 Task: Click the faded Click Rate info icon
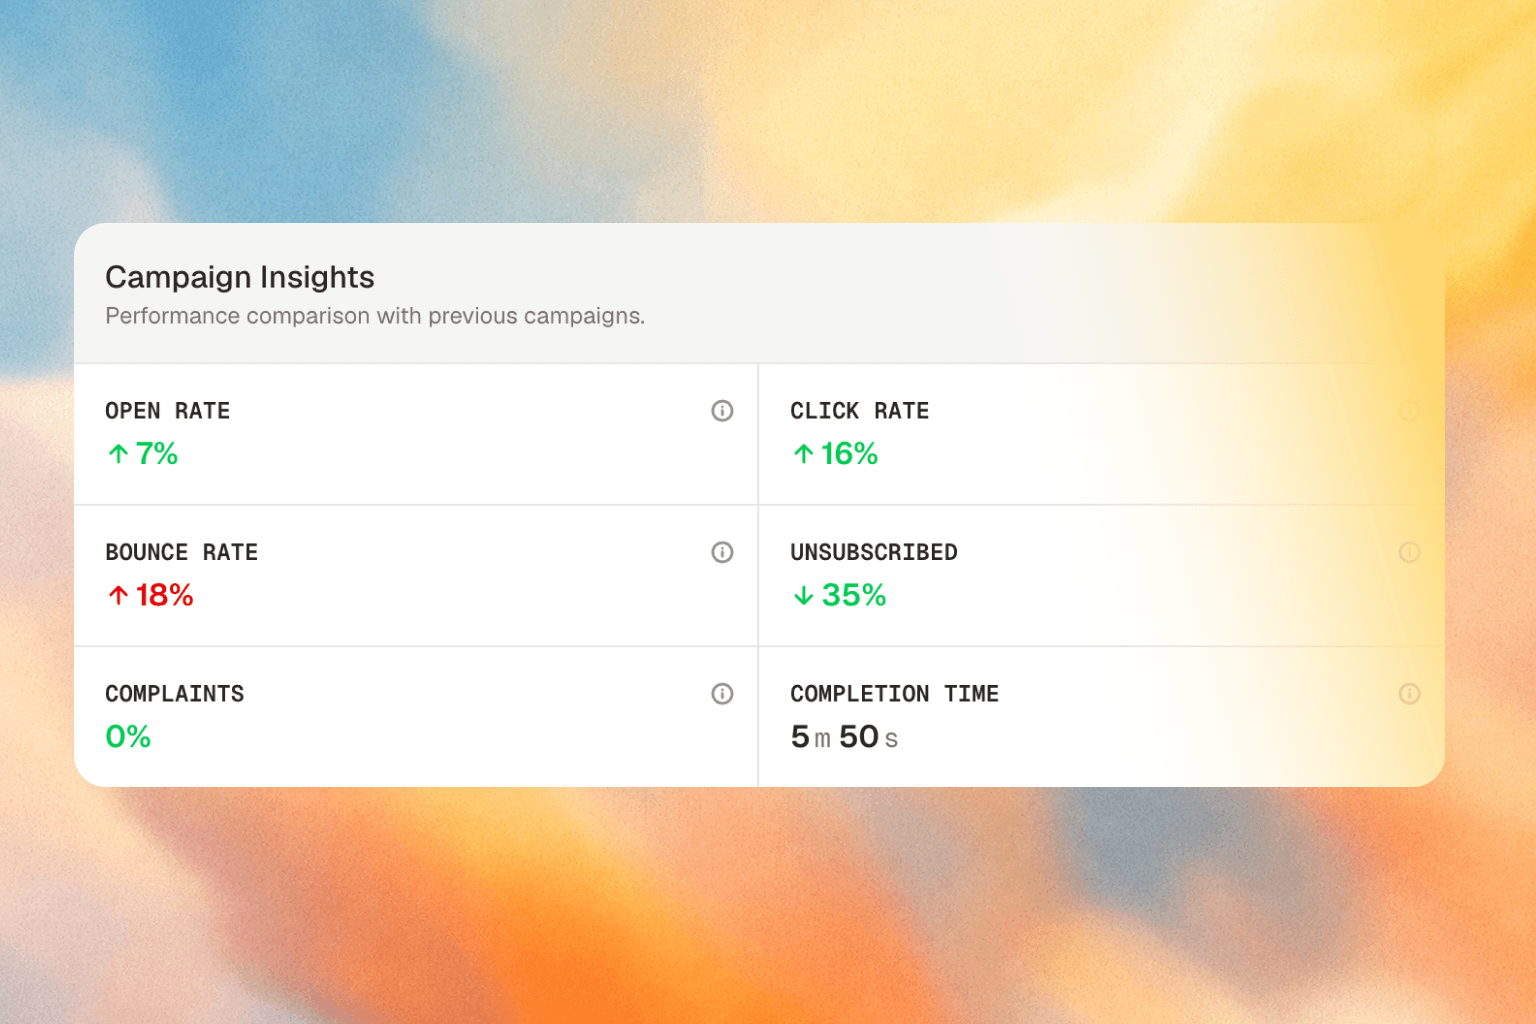[x=1409, y=411]
